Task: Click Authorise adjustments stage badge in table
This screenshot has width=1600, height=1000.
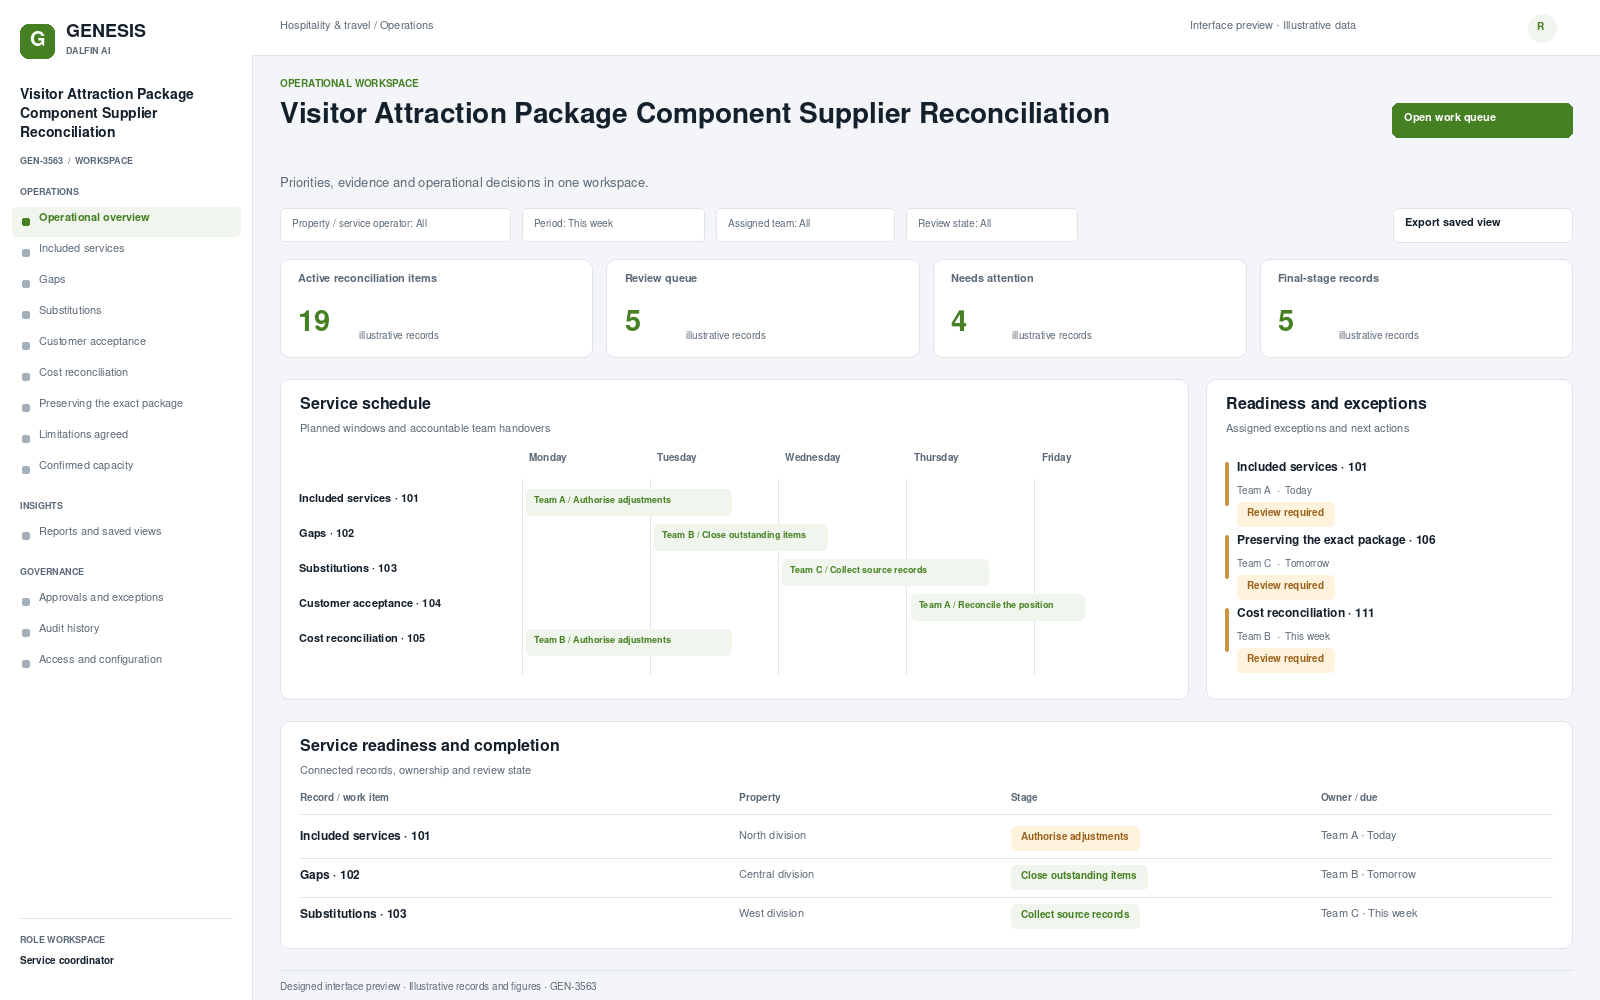Action: click(1075, 838)
